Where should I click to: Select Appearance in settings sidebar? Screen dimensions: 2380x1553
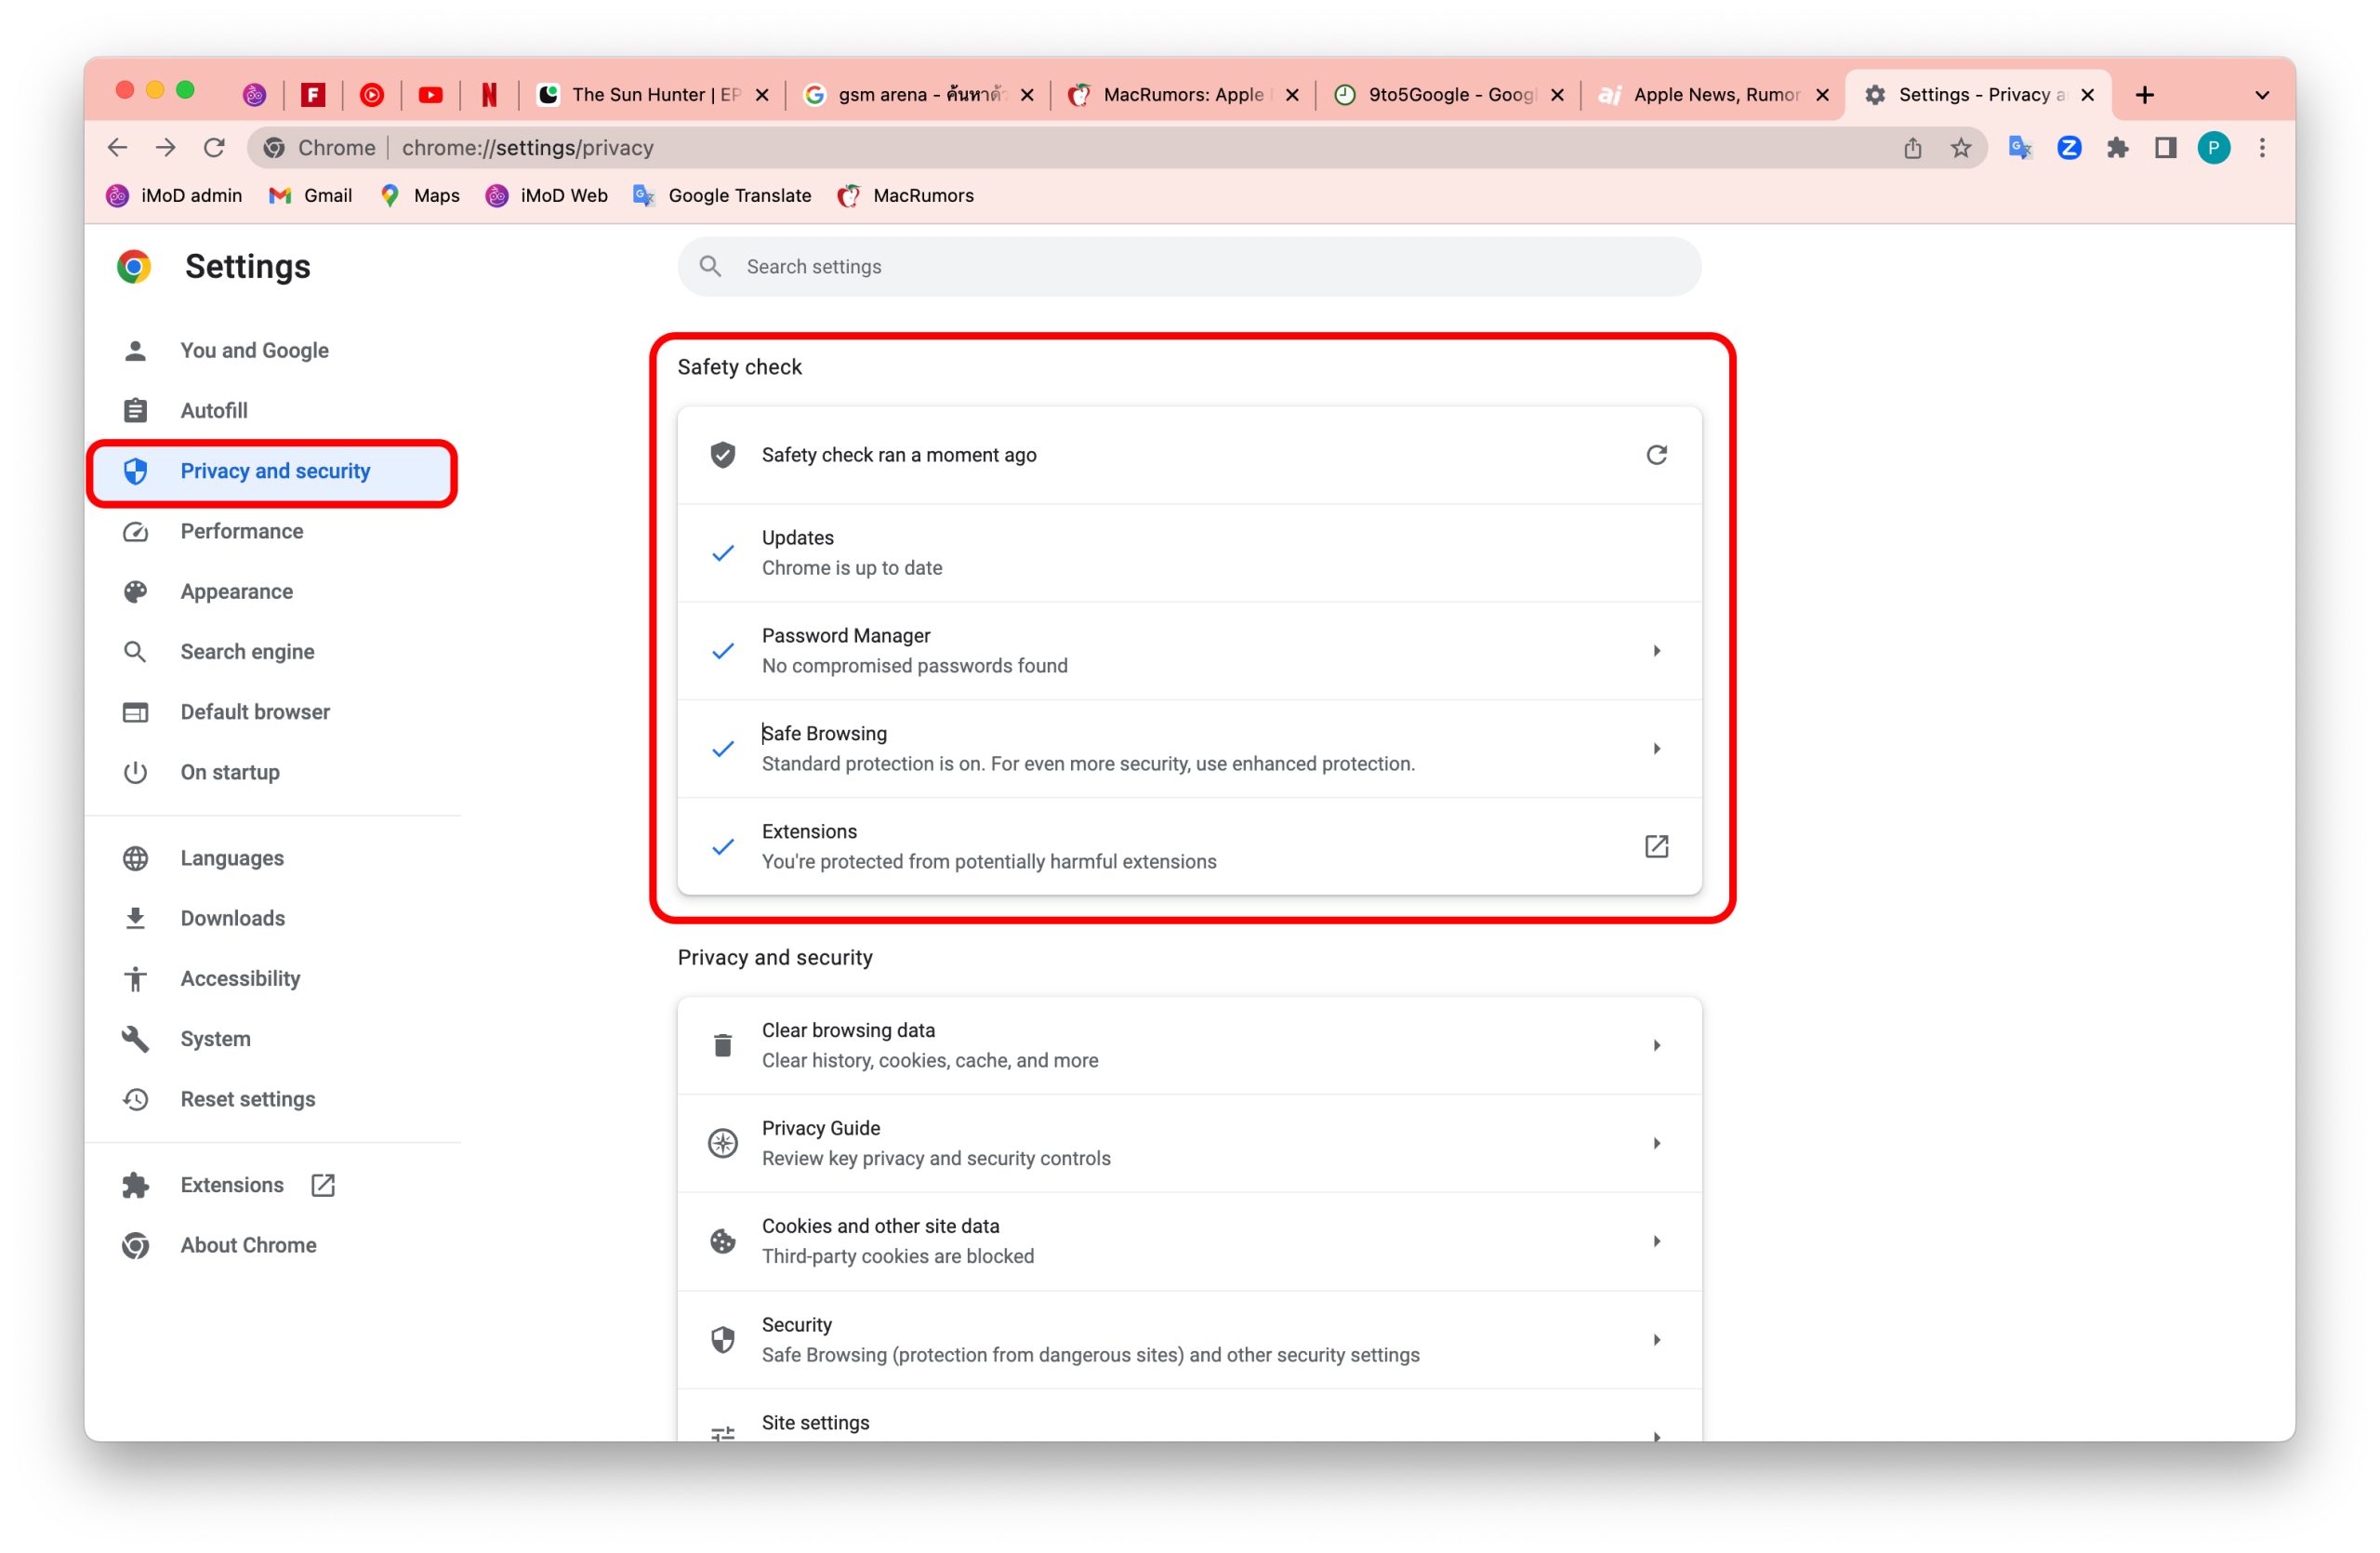(236, 591)
